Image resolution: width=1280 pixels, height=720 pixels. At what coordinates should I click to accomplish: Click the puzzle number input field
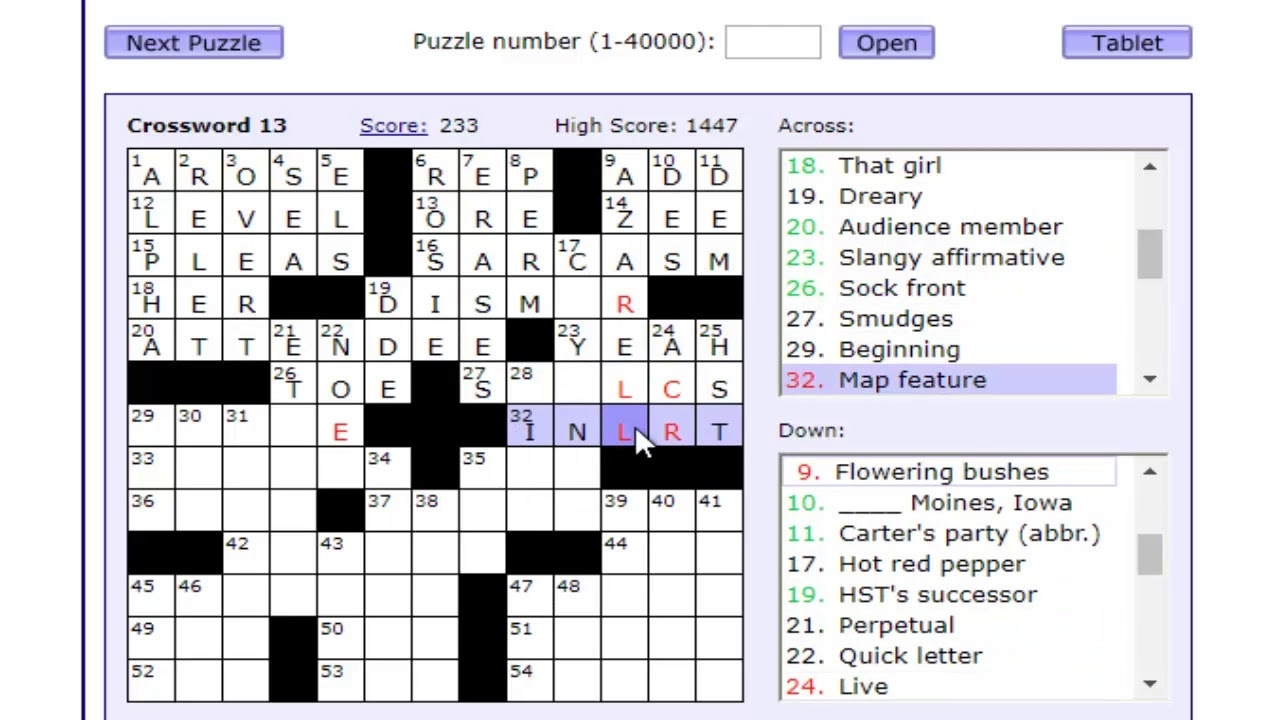point(772,42)
